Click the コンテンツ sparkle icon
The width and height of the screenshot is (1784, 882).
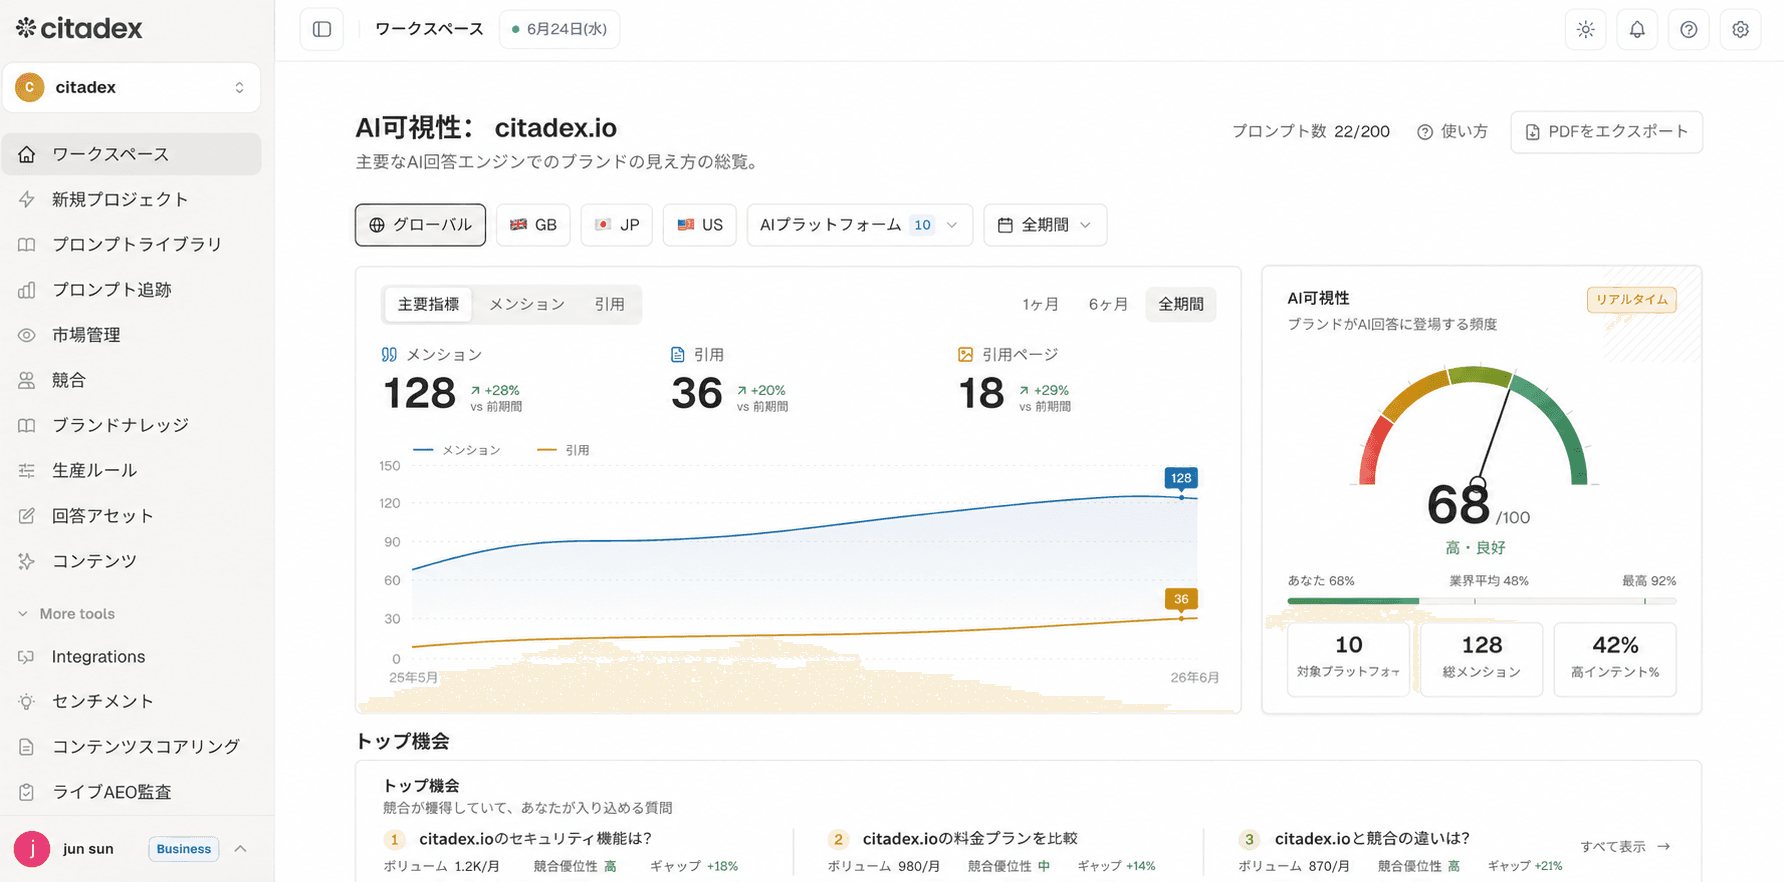point(27,561)
